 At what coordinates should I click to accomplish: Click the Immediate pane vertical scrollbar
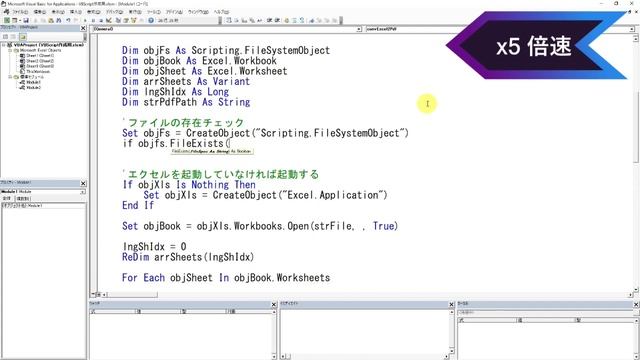(451, 331)
